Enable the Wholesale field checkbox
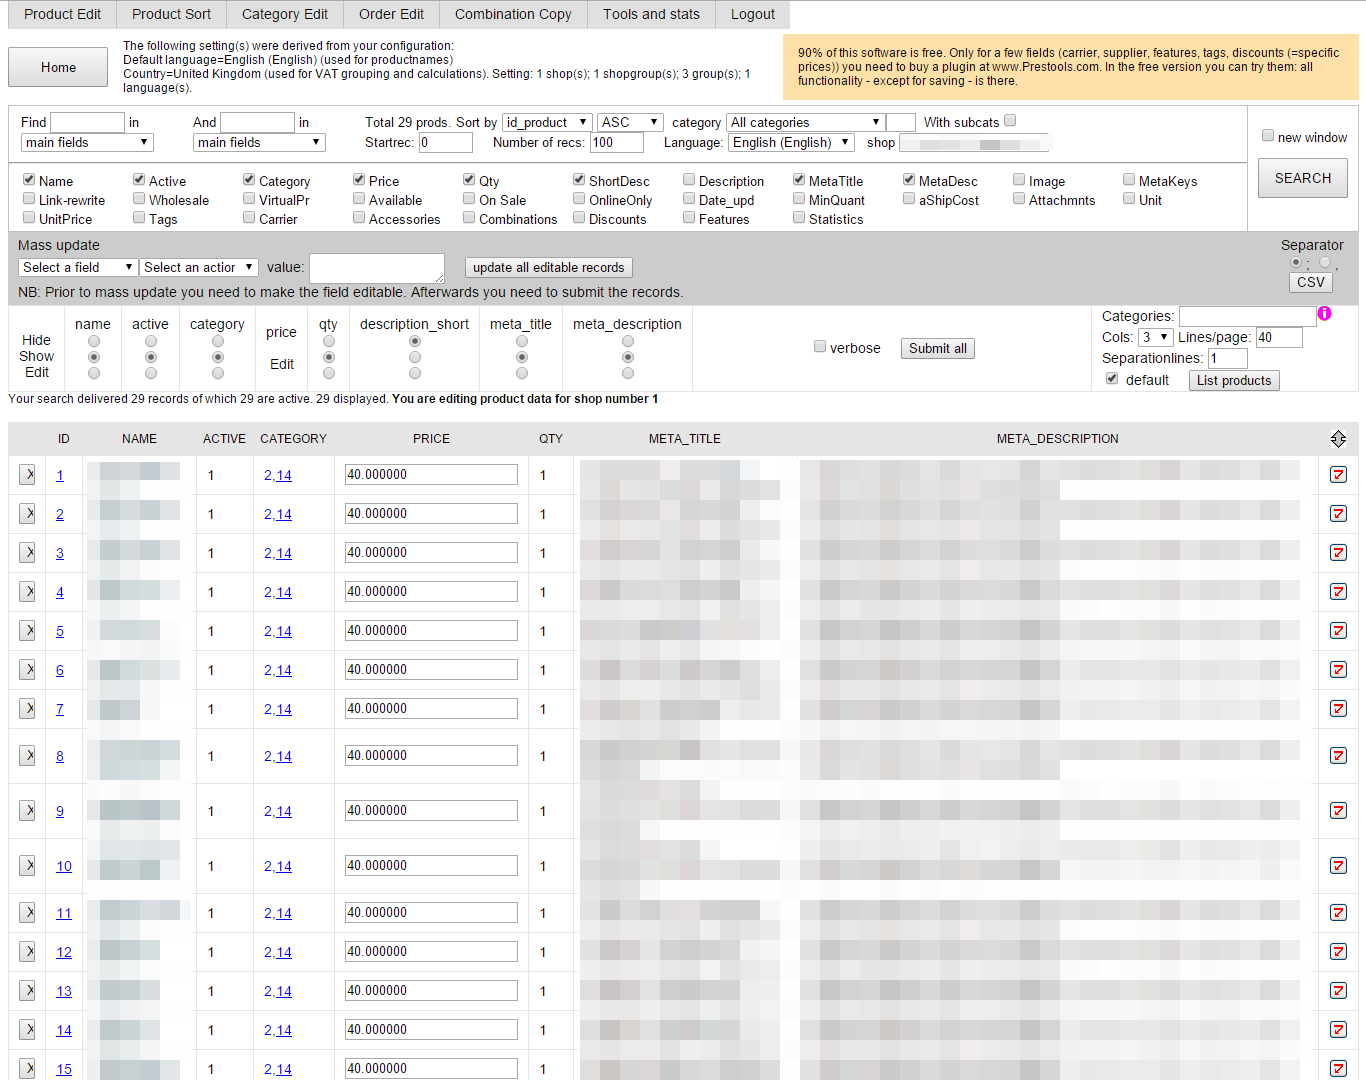The height and width of the screenshot is (1080, 1366). [139, 199]
